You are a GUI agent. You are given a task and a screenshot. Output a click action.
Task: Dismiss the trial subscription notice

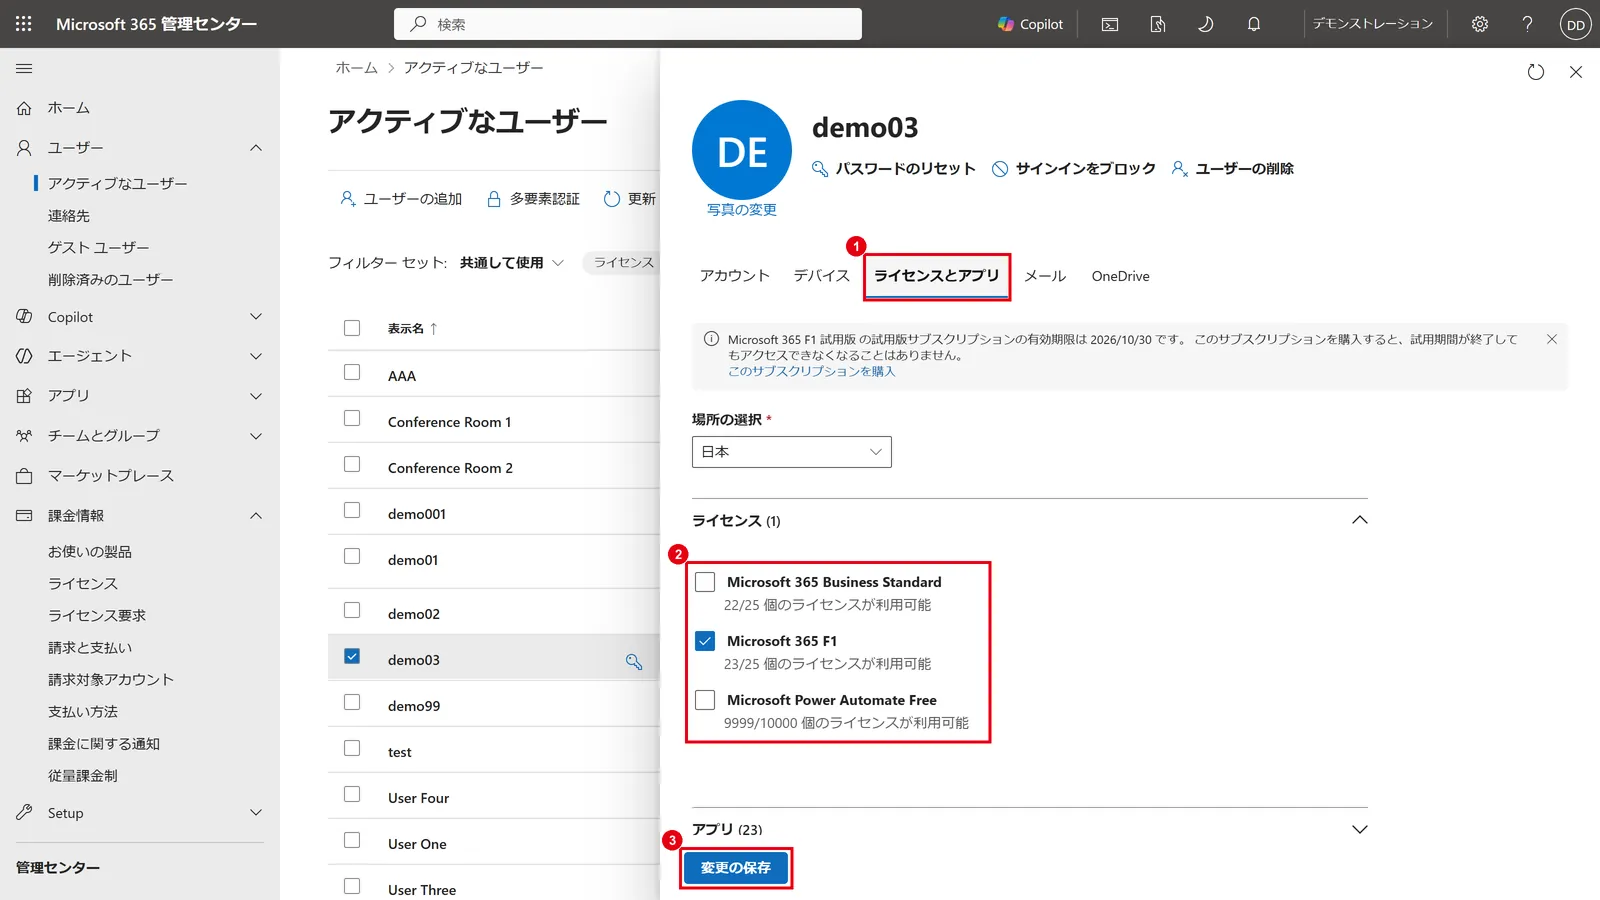(x=1552, y=339)
